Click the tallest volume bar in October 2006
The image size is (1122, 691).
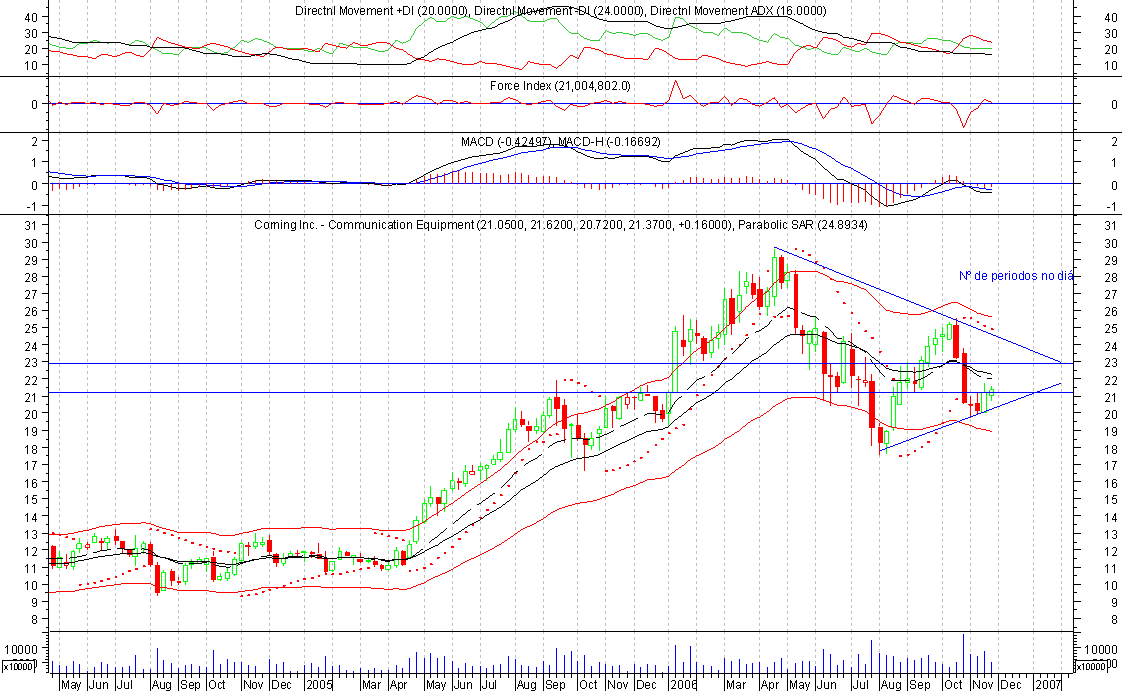963,653
